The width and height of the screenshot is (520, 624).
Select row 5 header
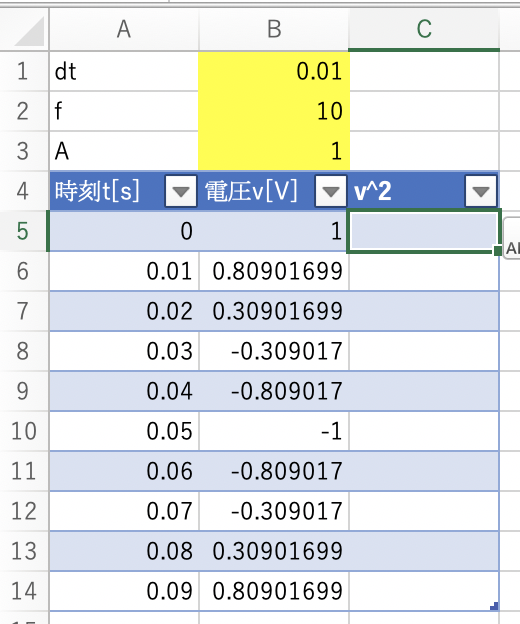pyautogui.click(x=24, y=231)
